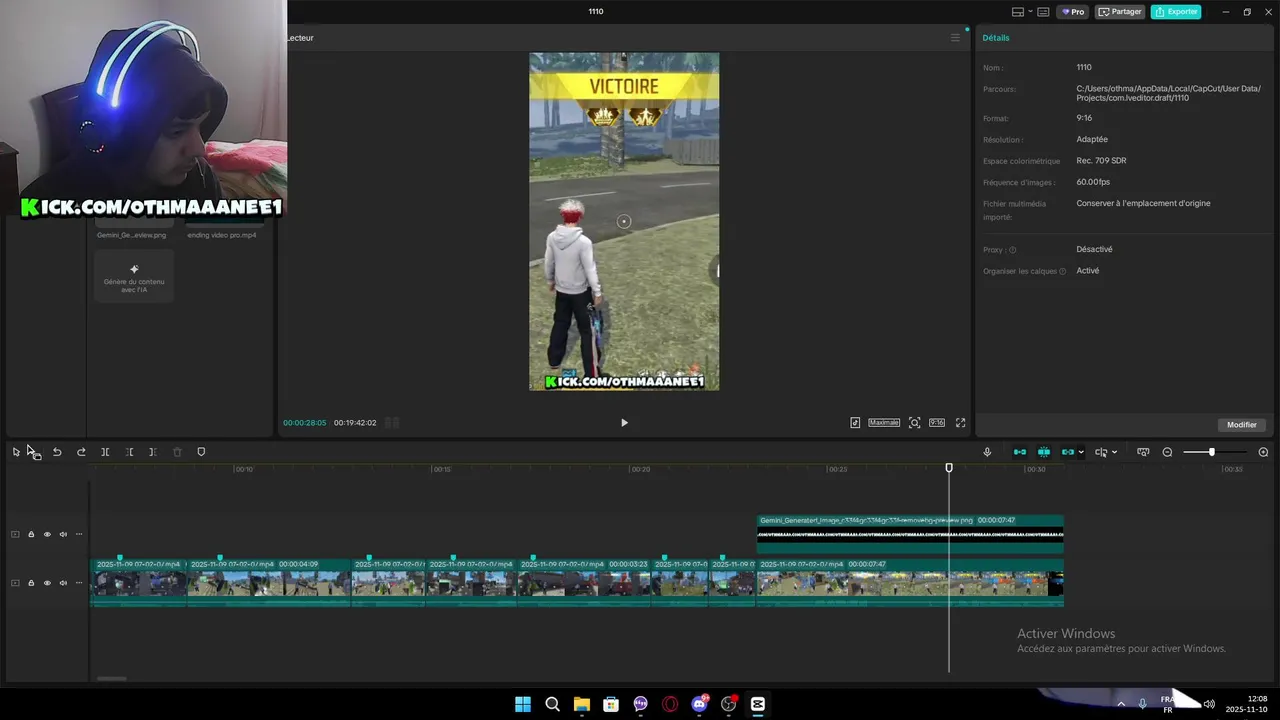The image size is (1280, 720).
Task: Open upper overlay track more options
Action: [79, 534]
